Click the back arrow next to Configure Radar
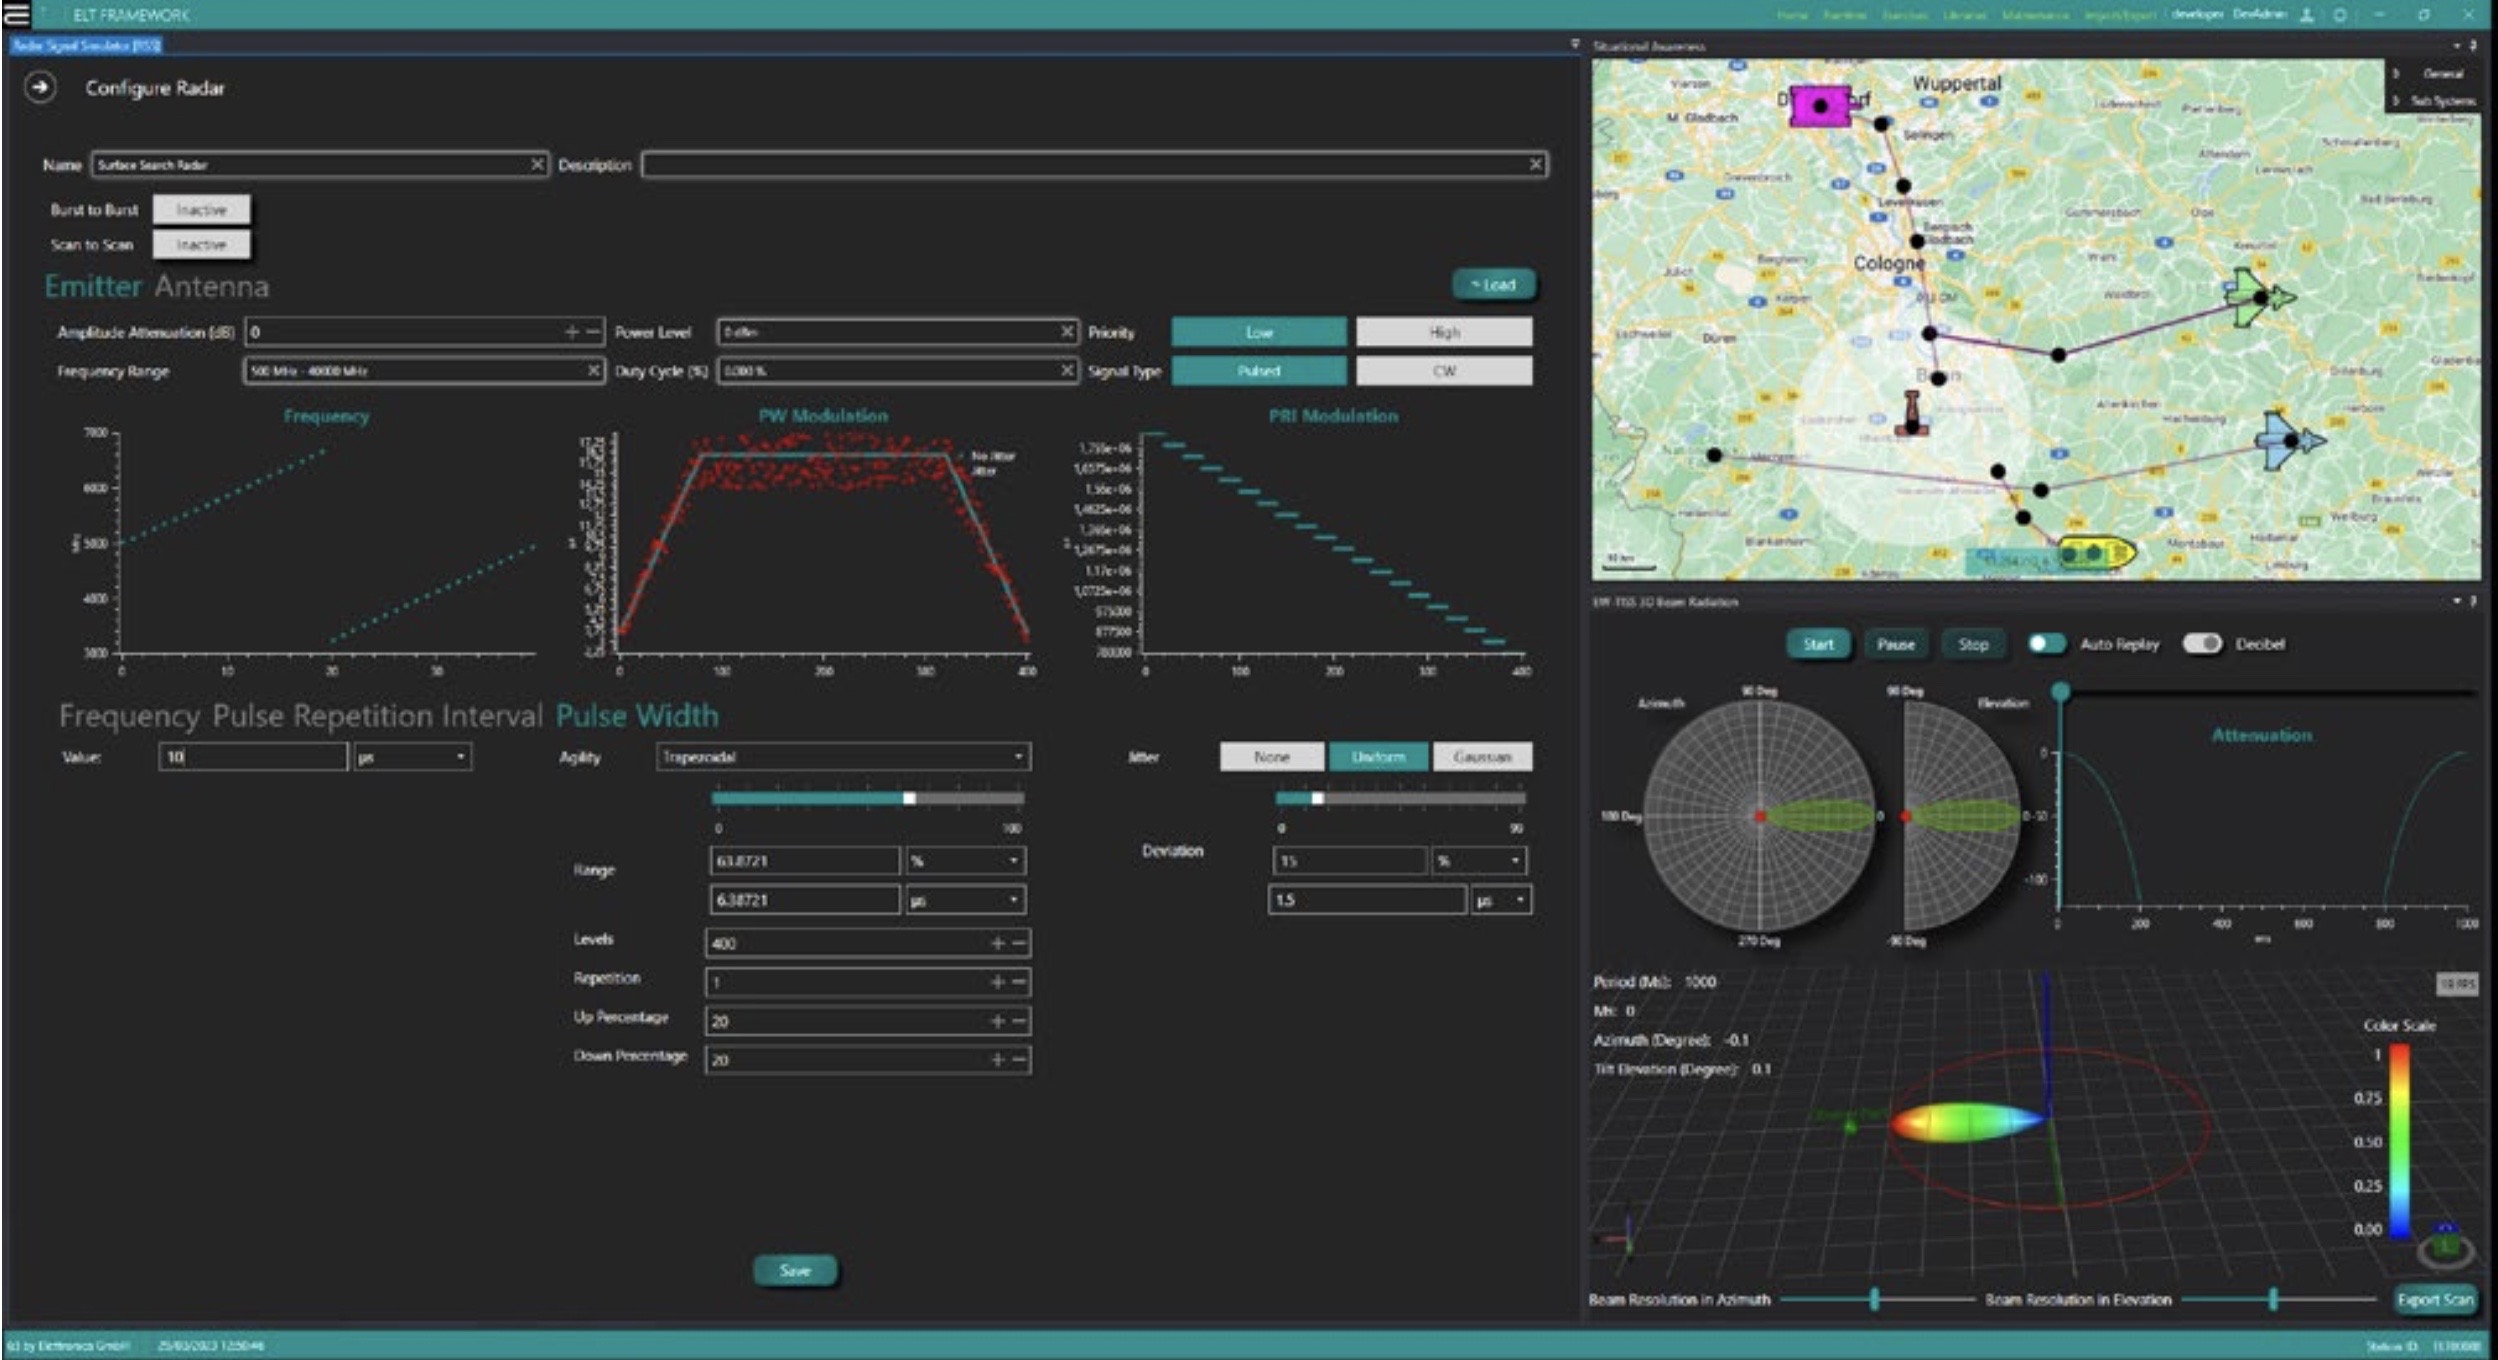Screen dimensions: 2498x1360 point(40,88)
